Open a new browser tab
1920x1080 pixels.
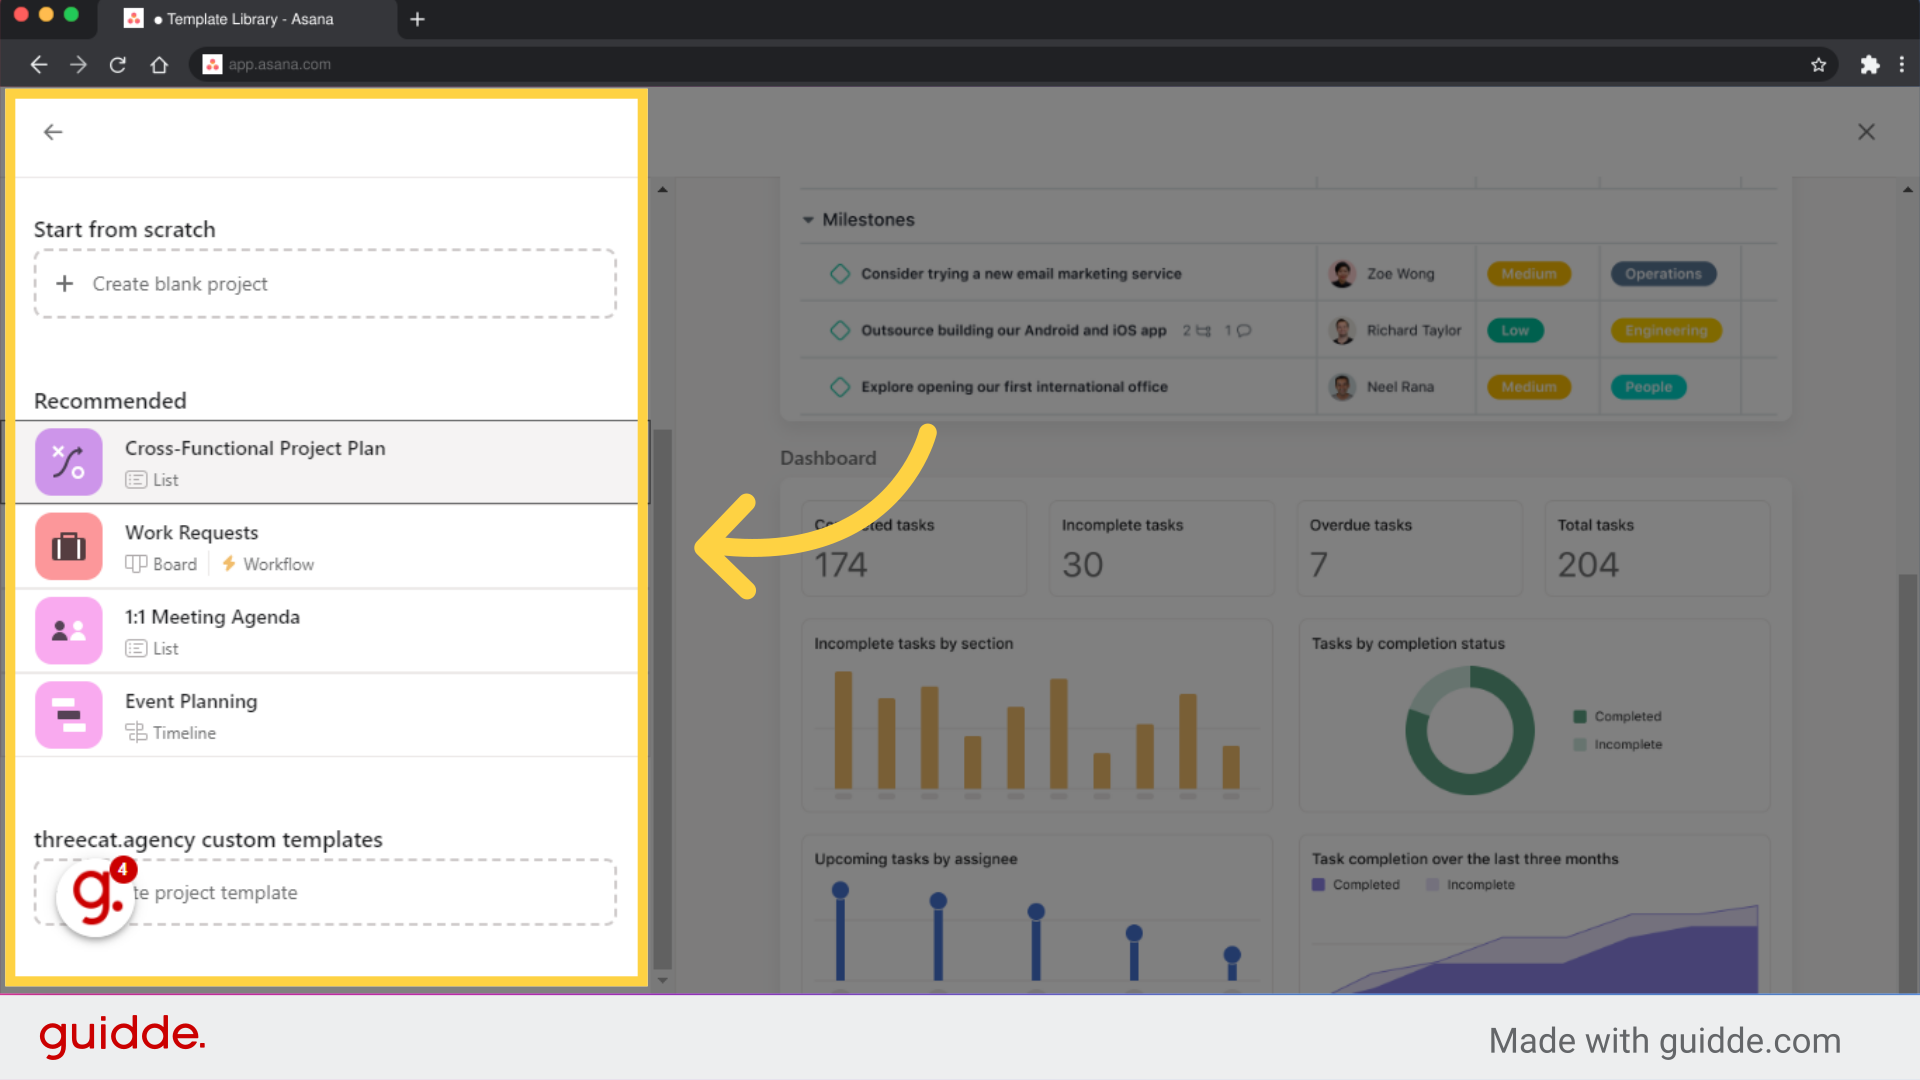[418, 19]
